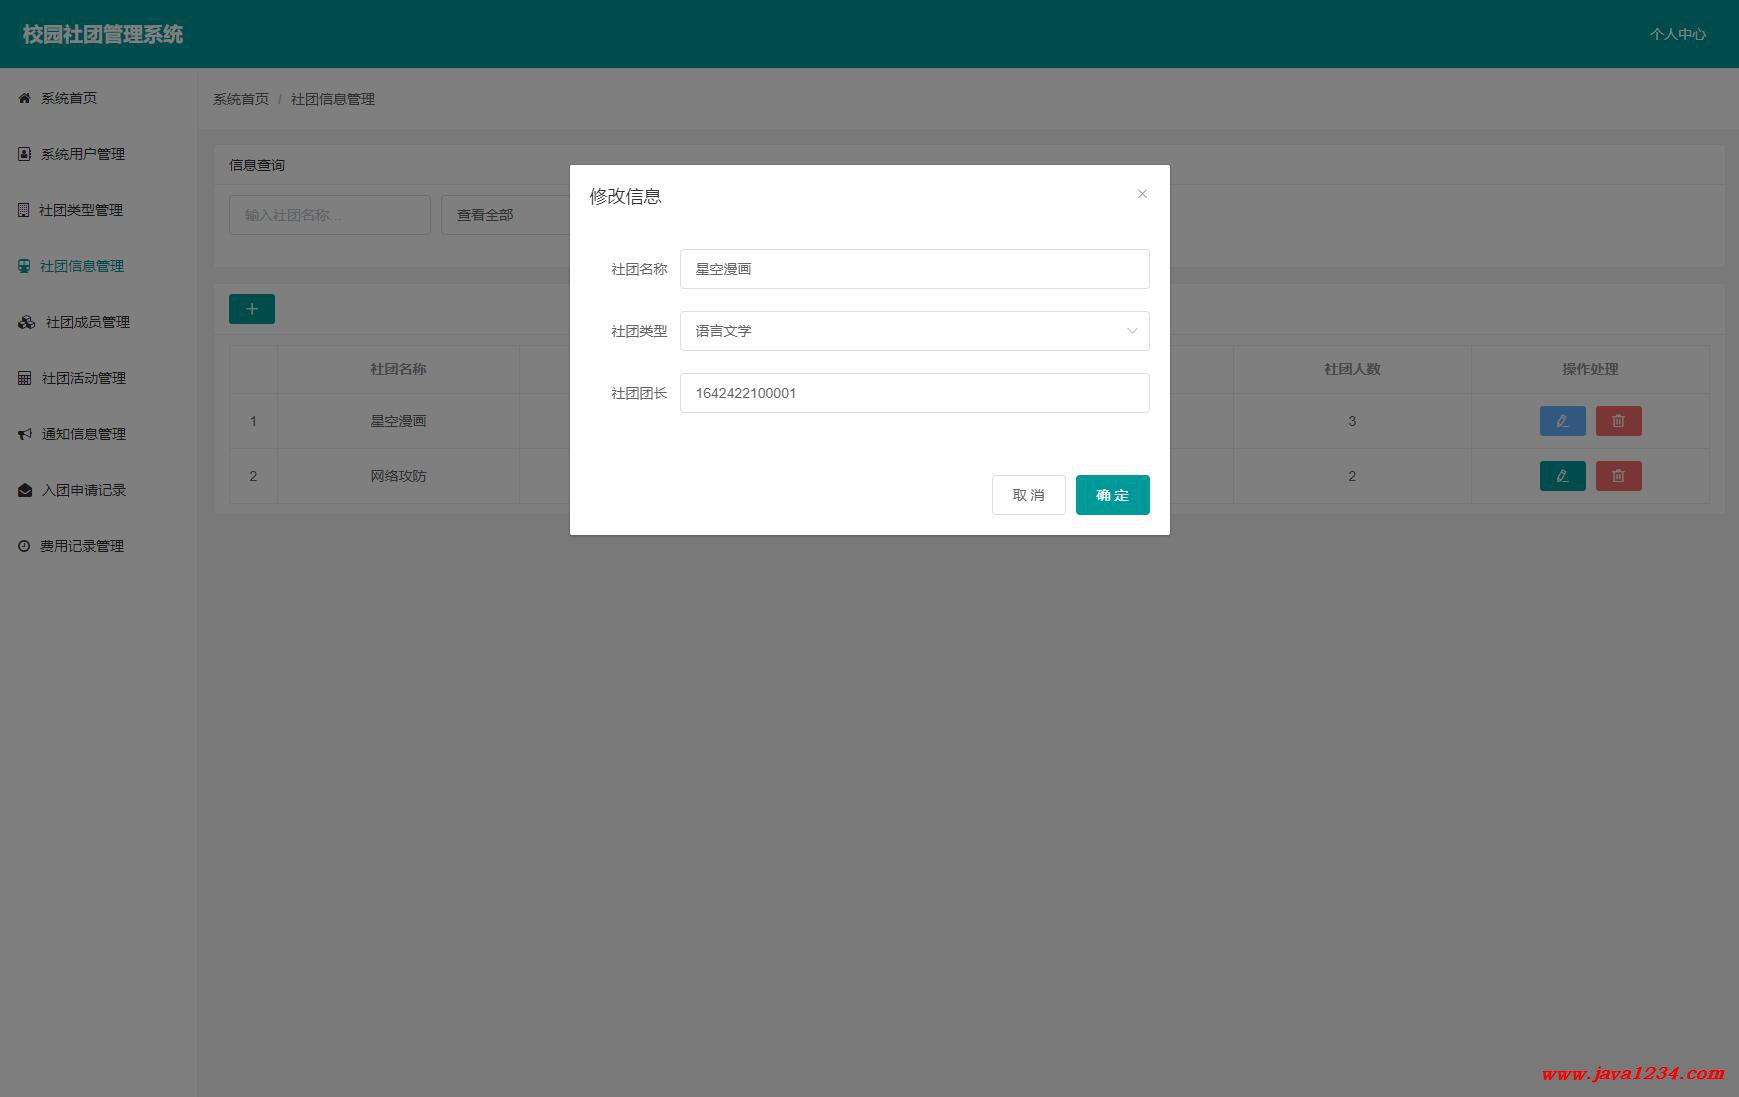Click the envelope icon beside 入团申请记录

25,490
